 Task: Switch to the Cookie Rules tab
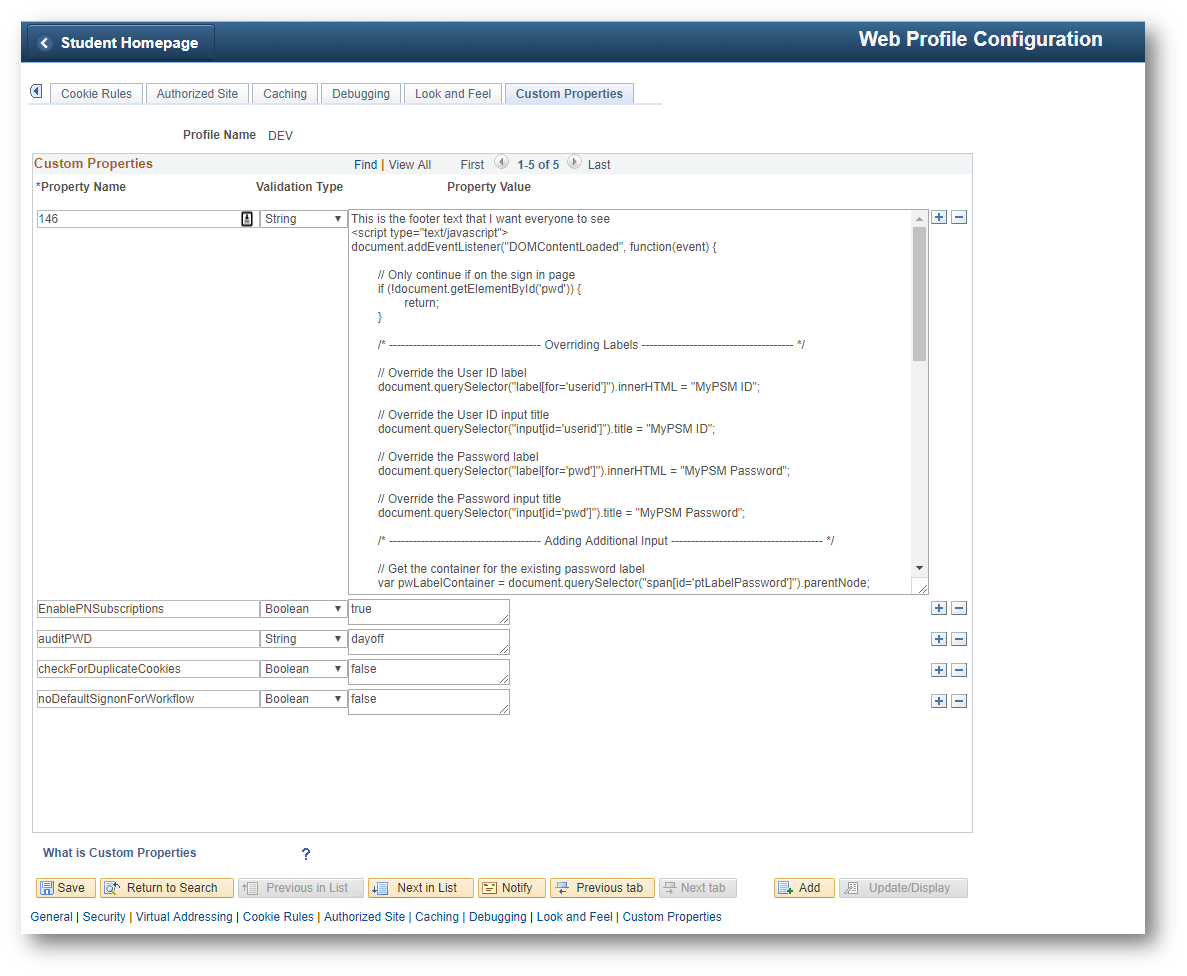[x=96, y=94]
